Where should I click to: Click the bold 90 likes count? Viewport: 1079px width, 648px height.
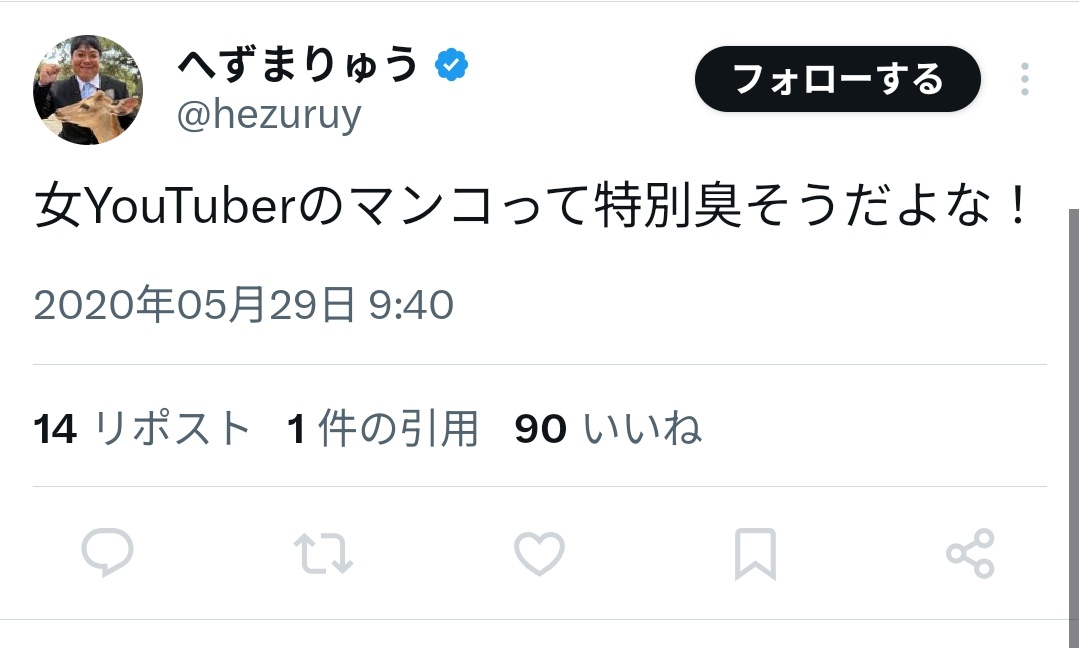pos(540,429)
